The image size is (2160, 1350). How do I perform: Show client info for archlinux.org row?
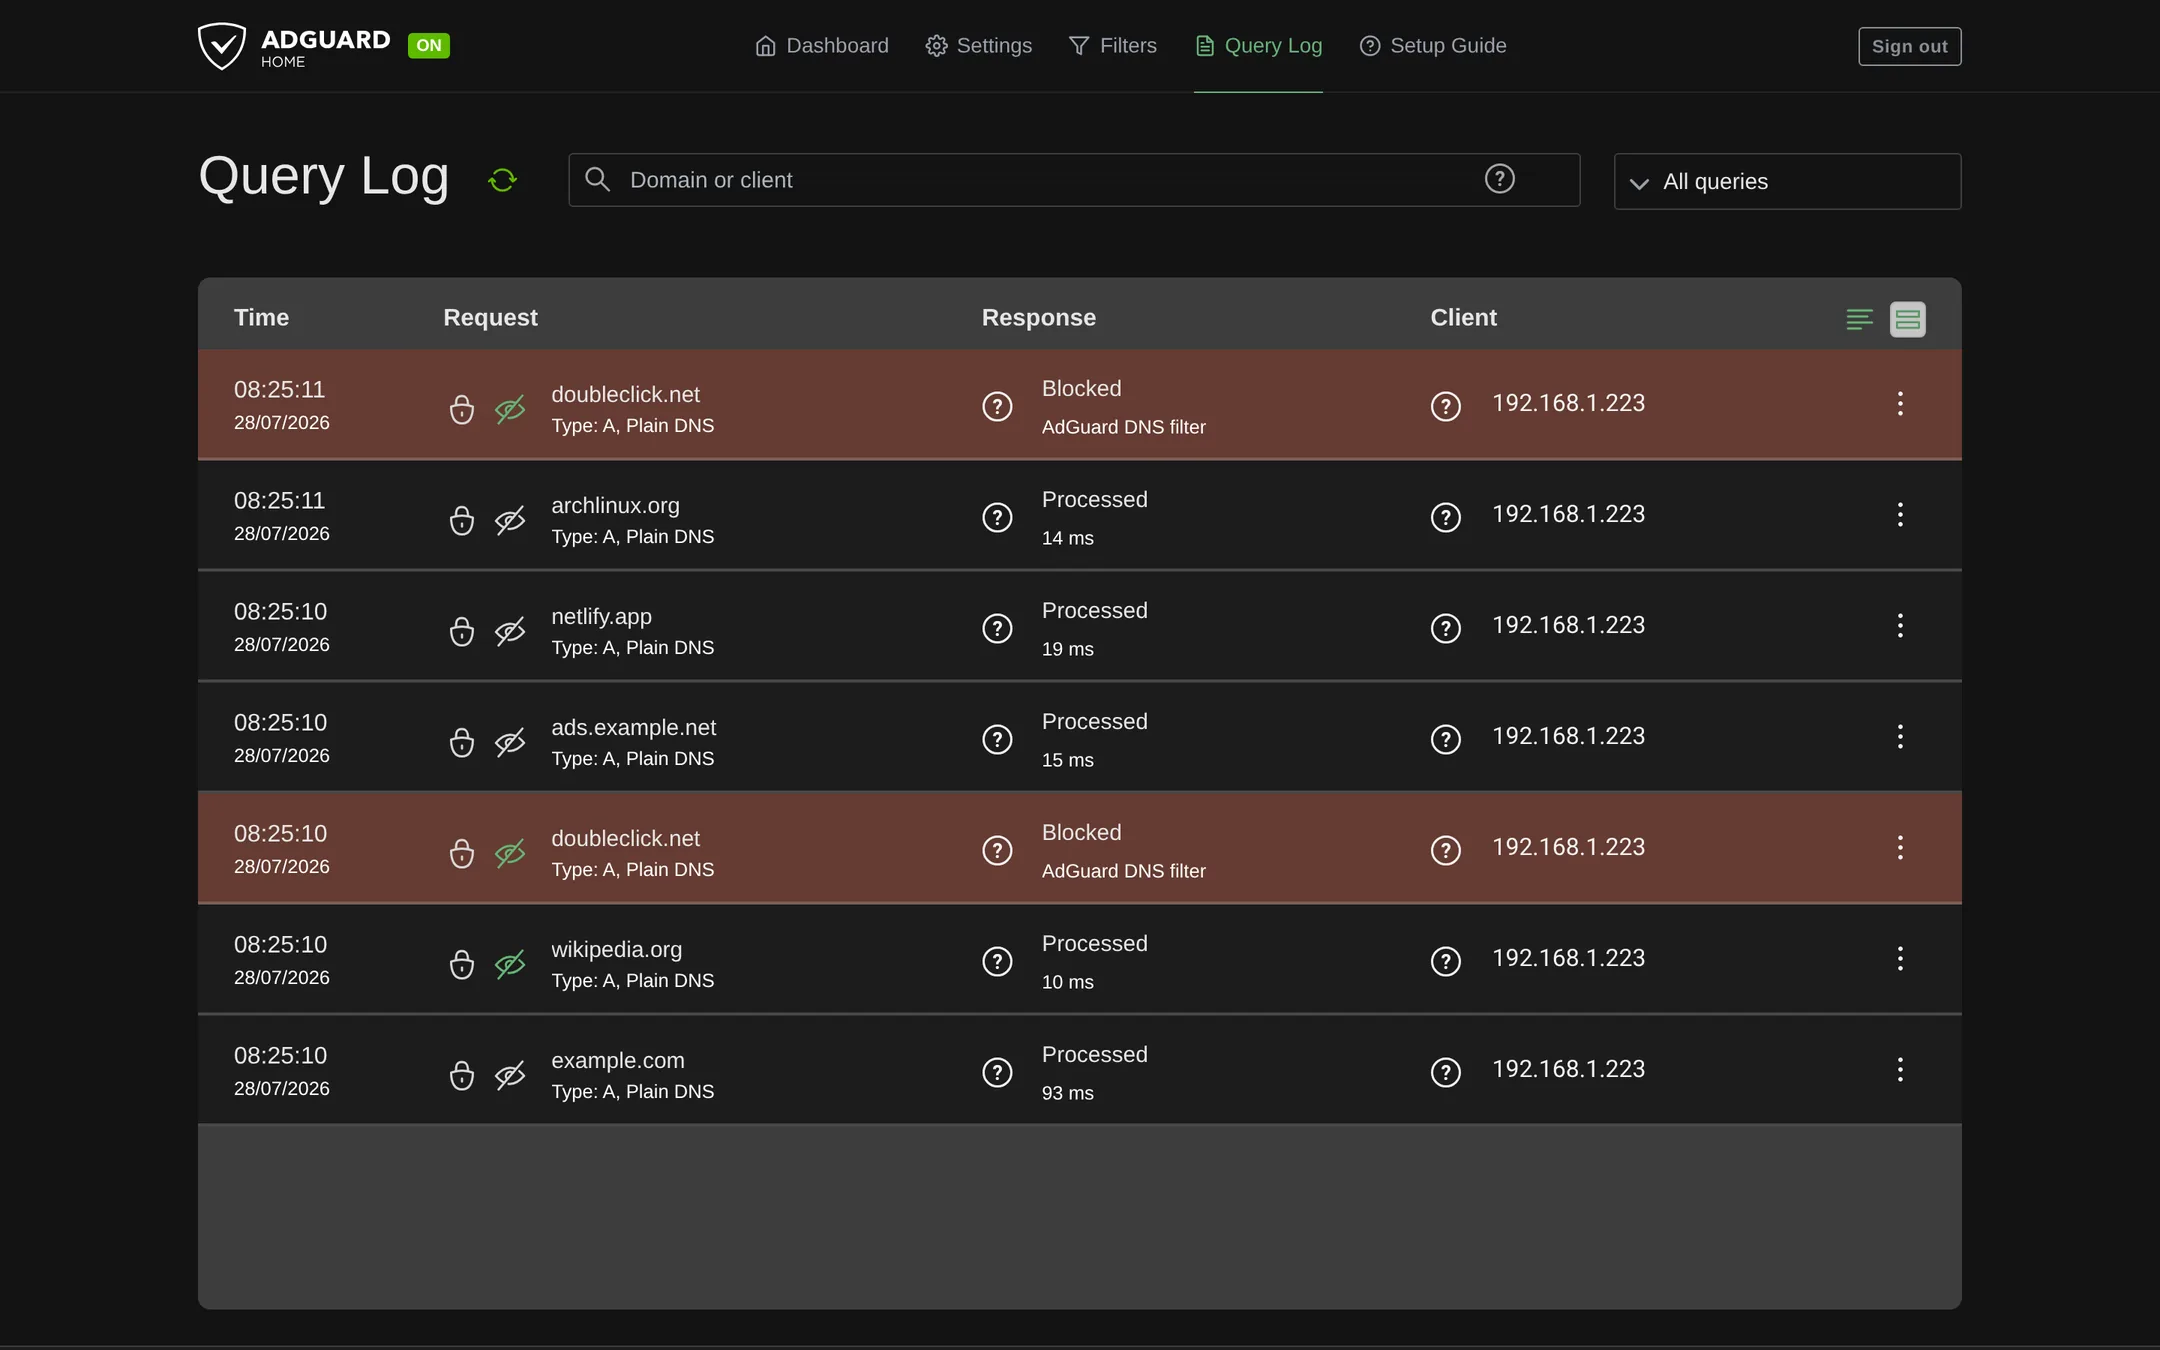click(x=1445, y=517)
